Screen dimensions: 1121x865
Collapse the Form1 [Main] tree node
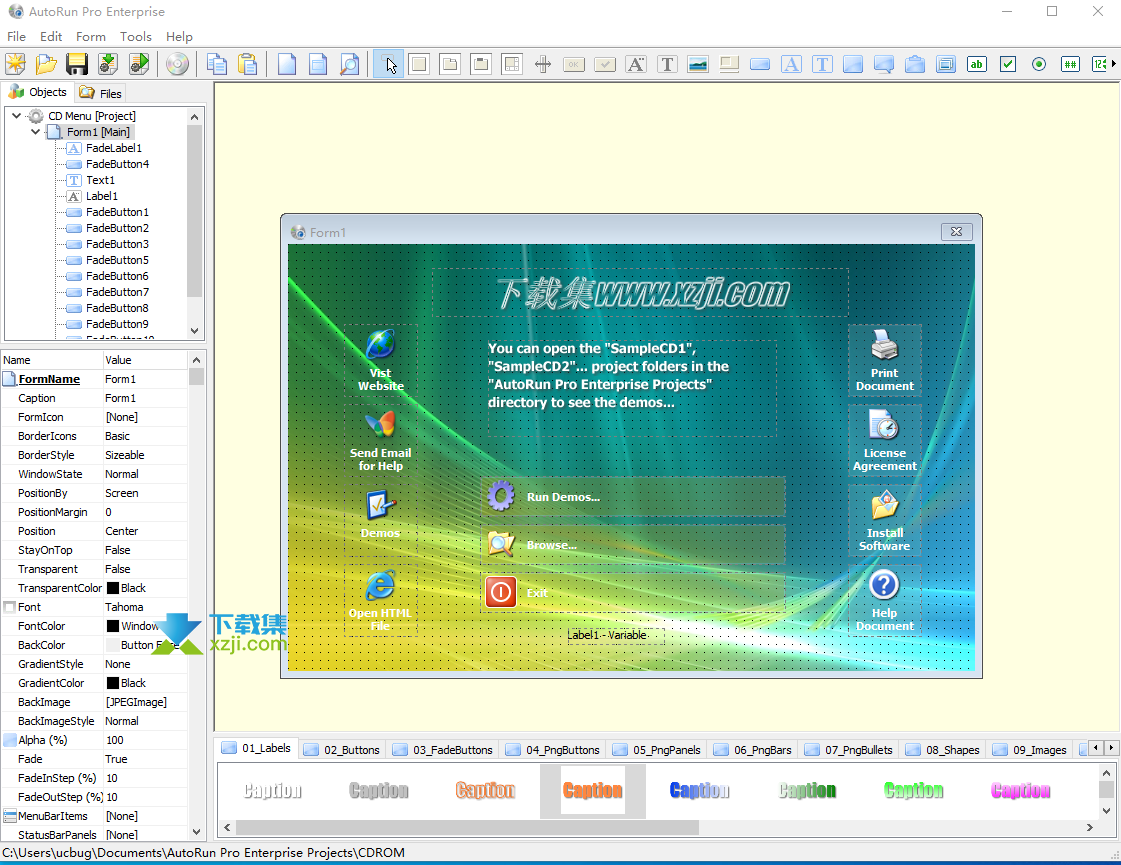pos(35,132)
